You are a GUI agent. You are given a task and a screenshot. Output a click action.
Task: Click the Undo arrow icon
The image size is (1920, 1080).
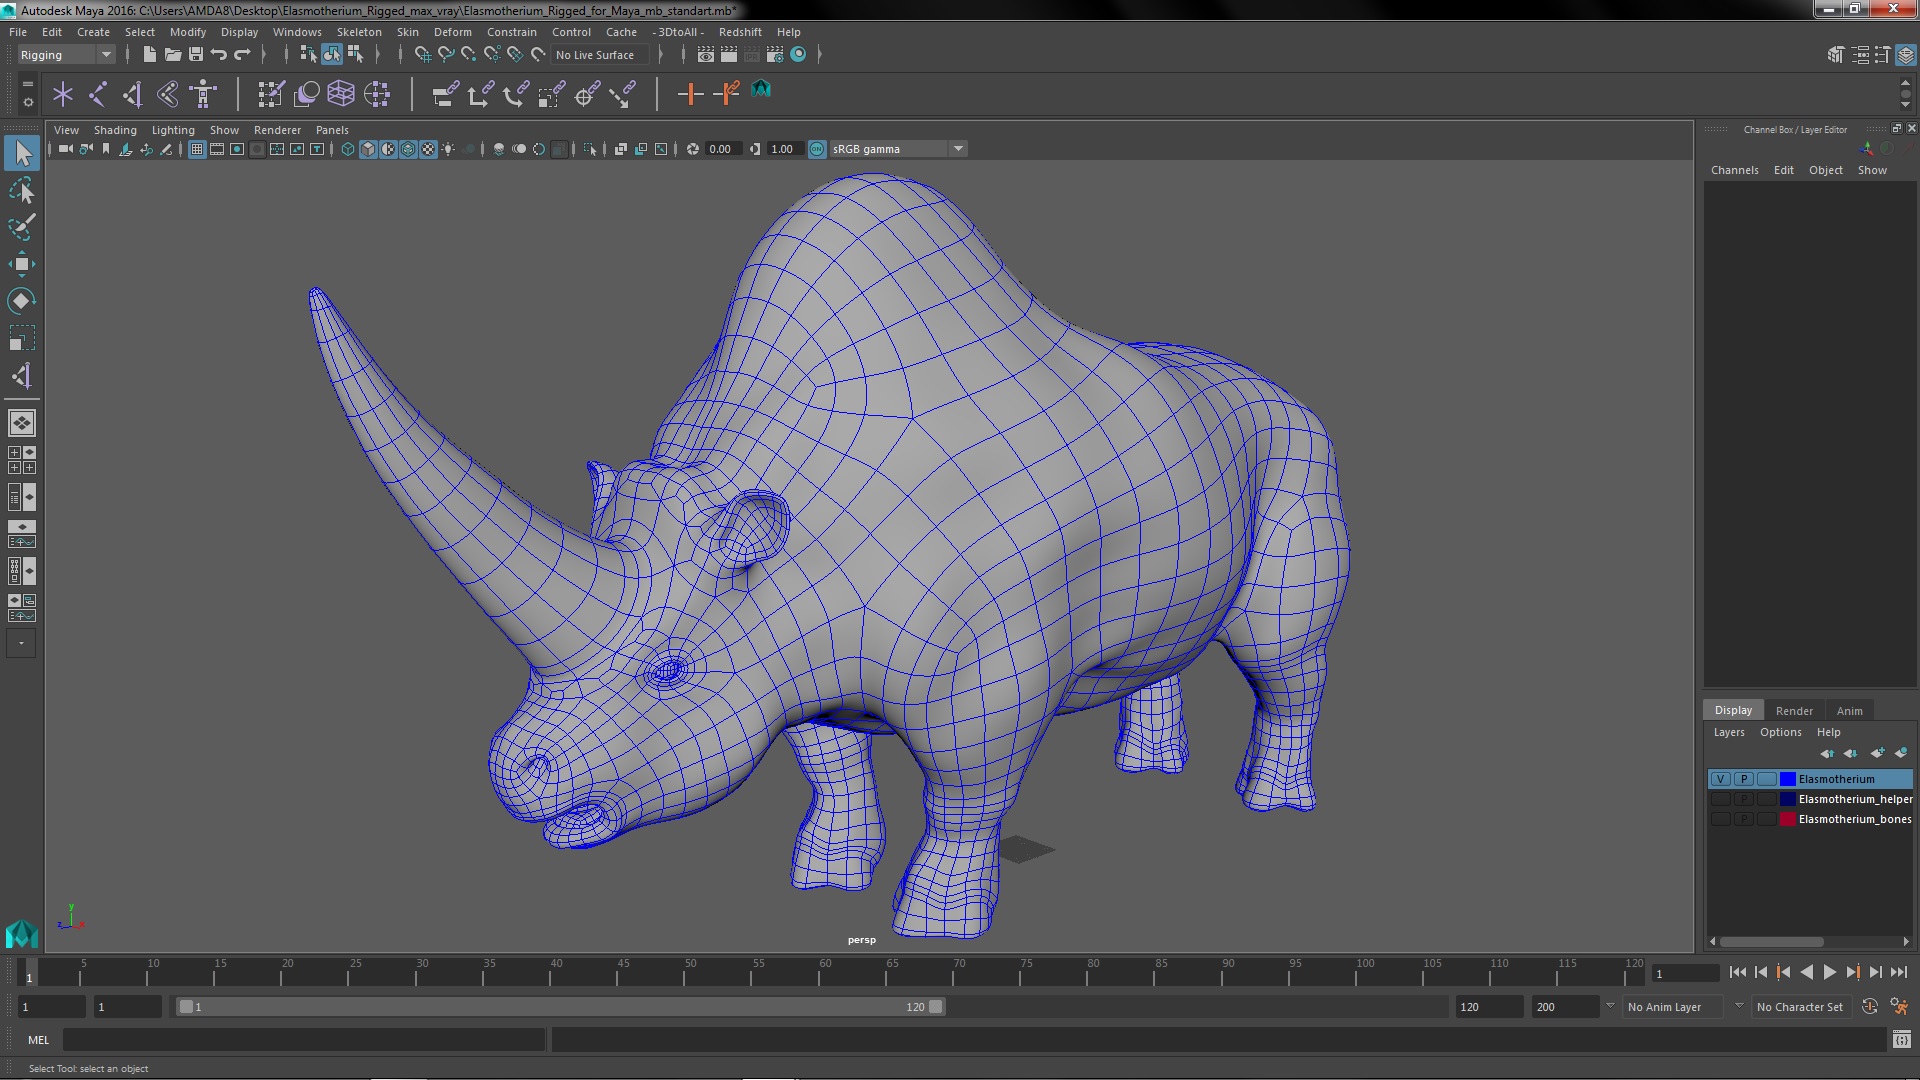(218, 54)
